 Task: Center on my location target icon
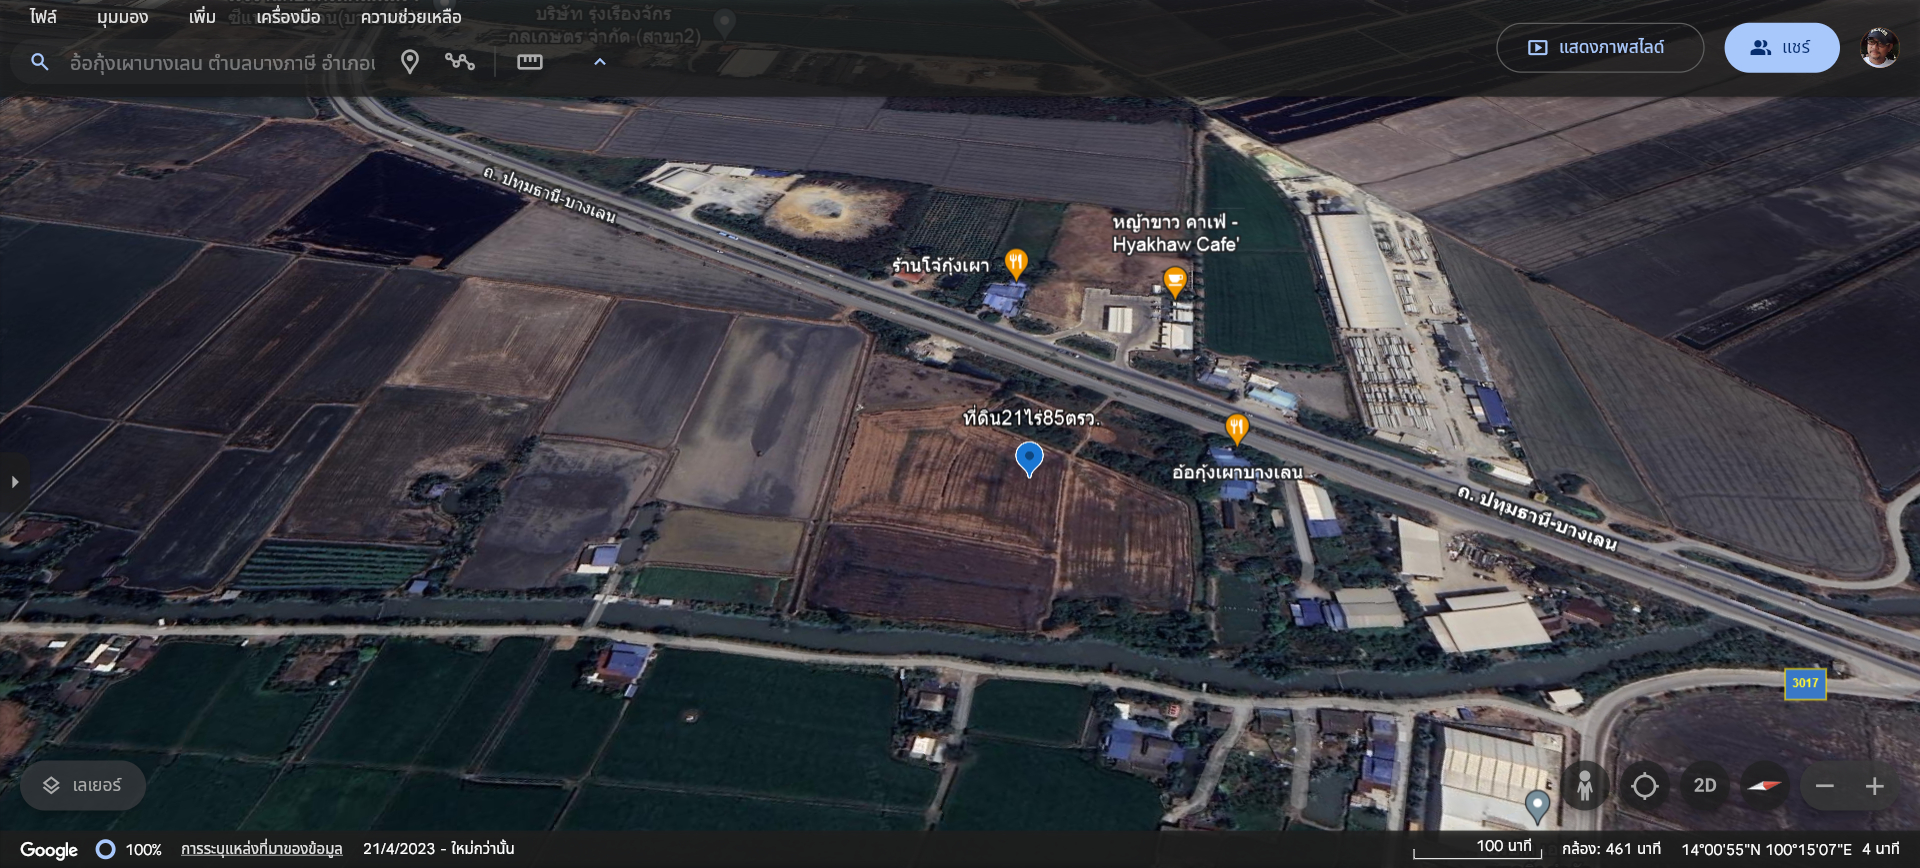1645,786
